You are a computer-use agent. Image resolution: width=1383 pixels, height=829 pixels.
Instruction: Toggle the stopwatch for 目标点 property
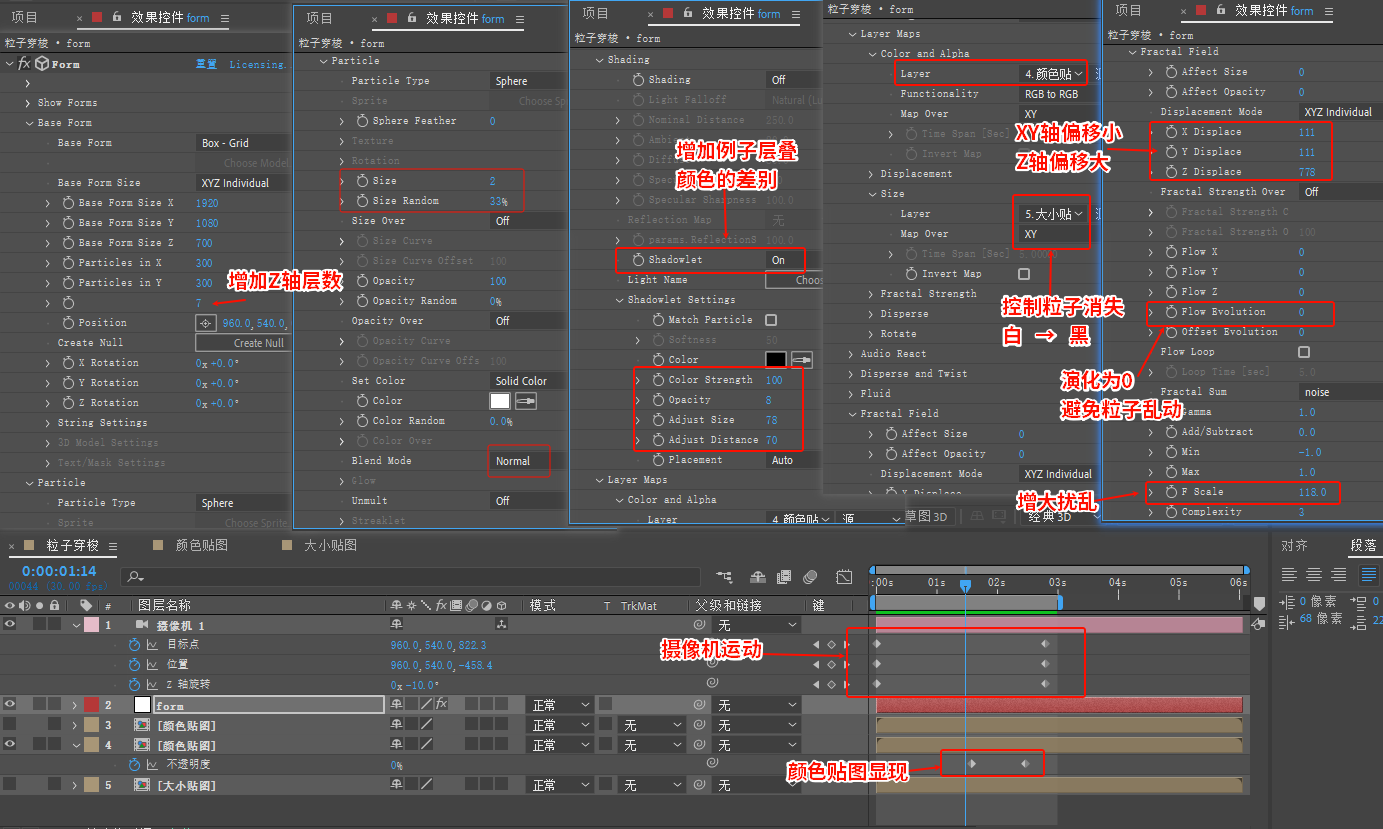(134, 645)
